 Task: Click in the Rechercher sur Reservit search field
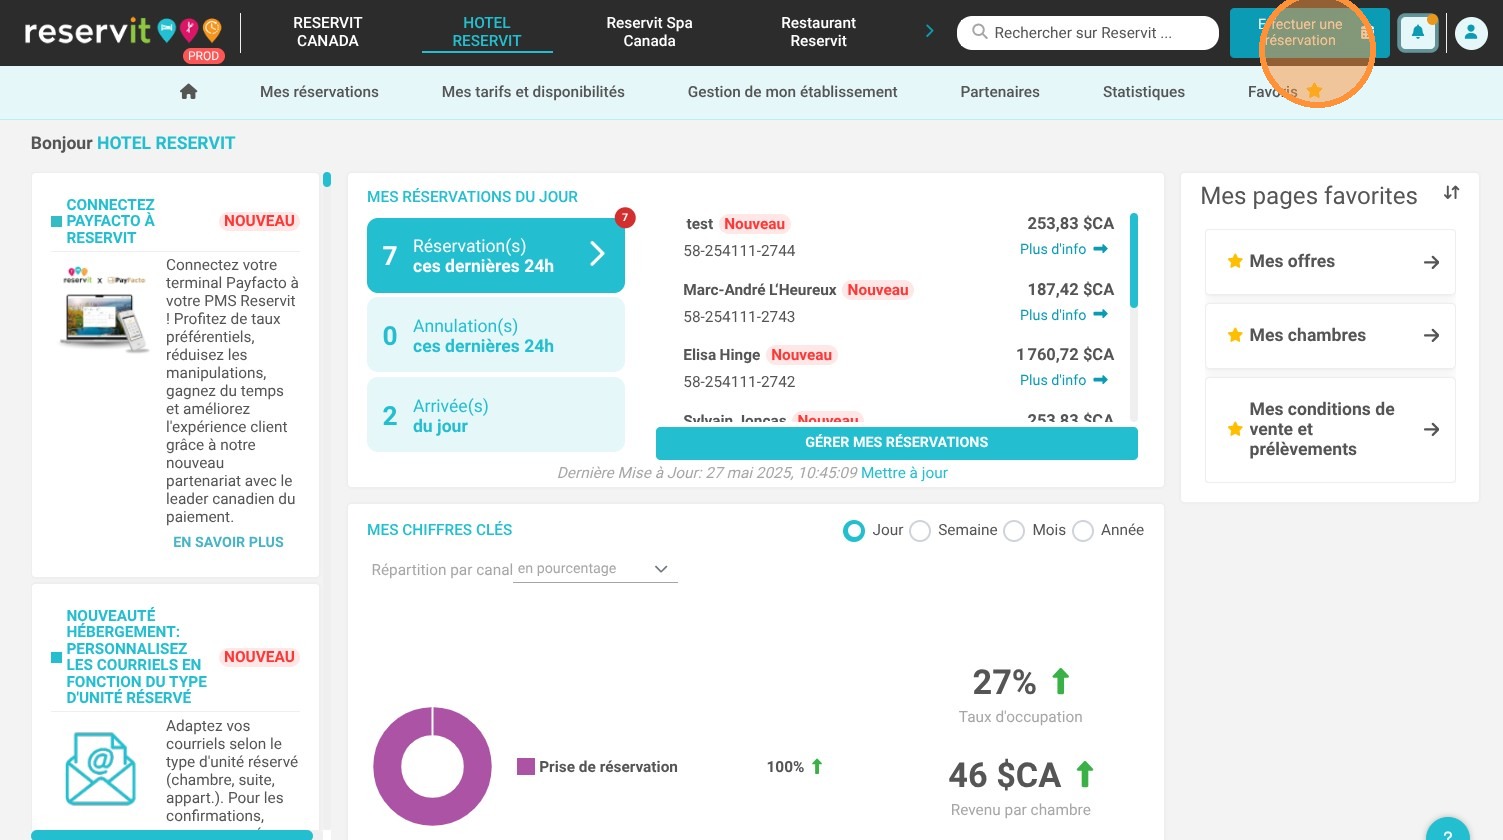[1088, 33]
